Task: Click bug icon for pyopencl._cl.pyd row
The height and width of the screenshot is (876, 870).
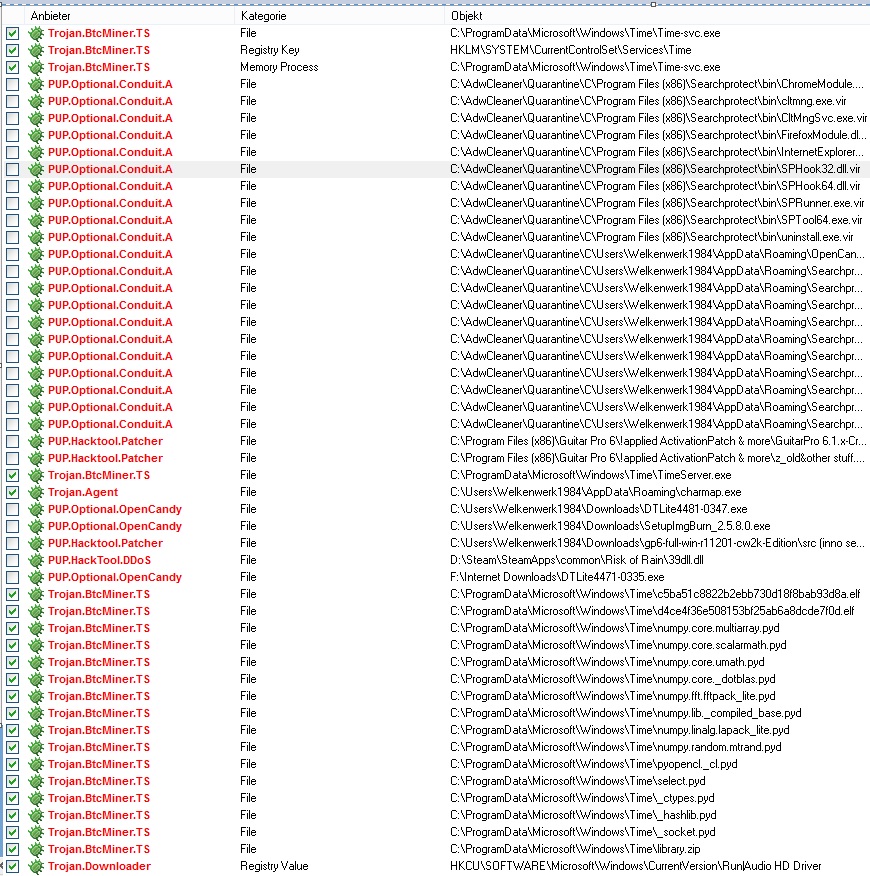Action: [36, 764]
